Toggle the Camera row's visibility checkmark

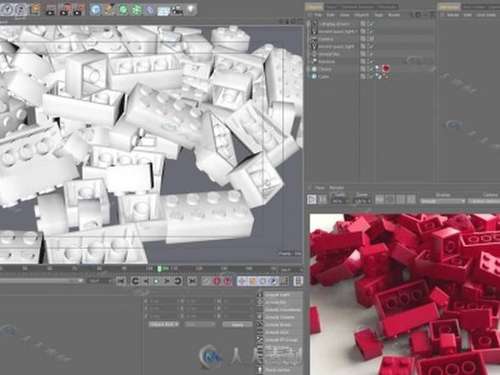click(370, 39)
